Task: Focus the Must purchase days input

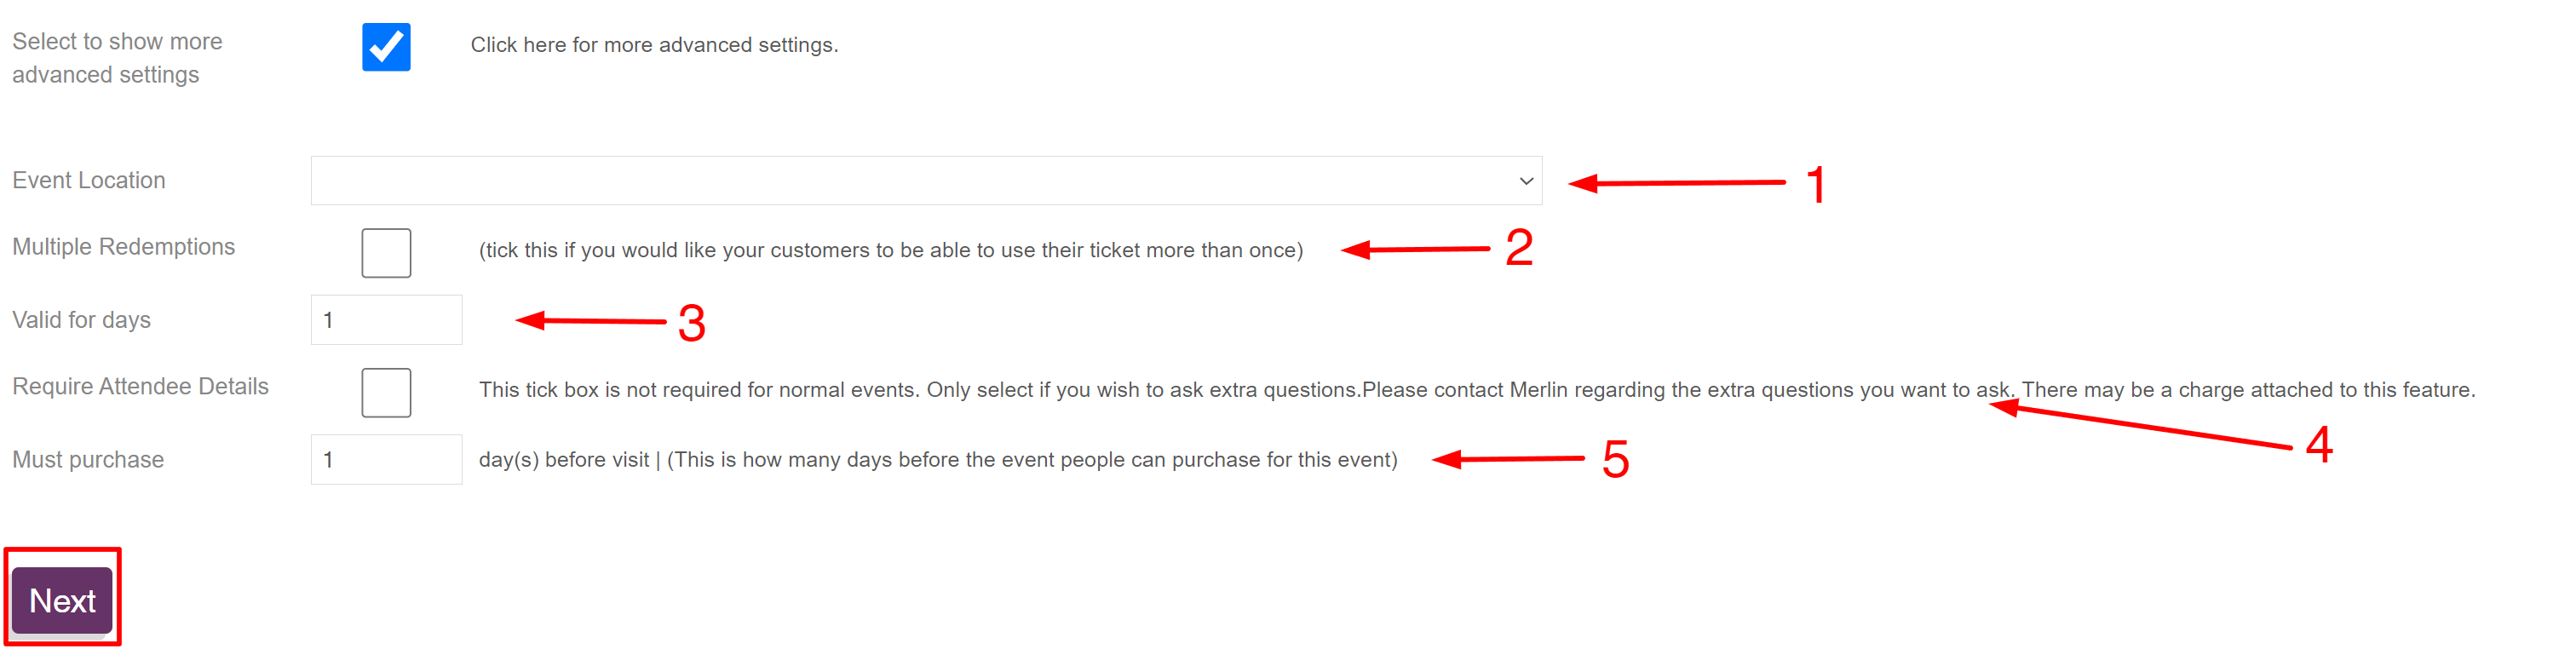Action: tap(386, 460)
